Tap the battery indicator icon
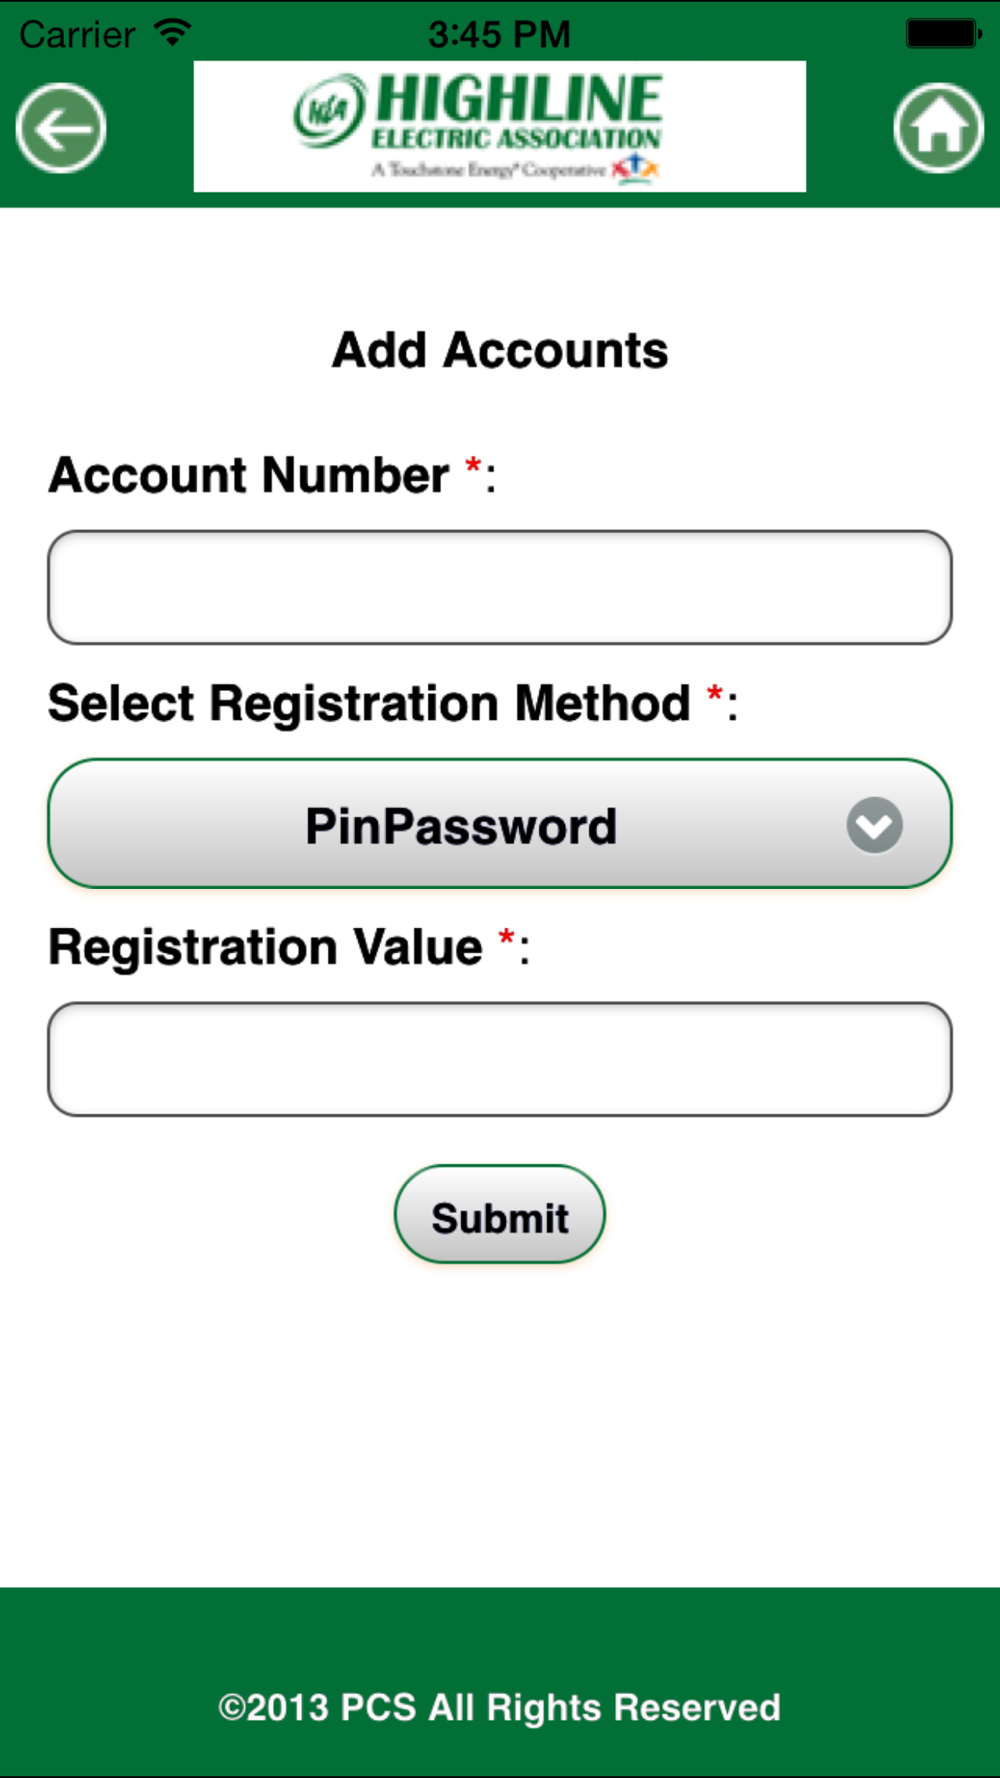 click(x=943, y=33)
